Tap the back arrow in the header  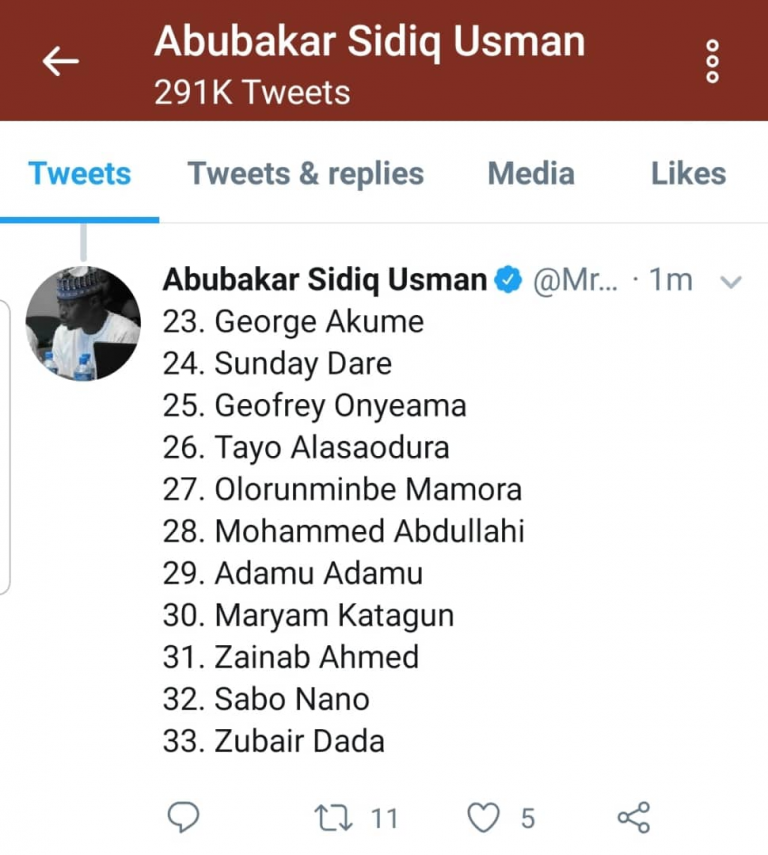60,61
